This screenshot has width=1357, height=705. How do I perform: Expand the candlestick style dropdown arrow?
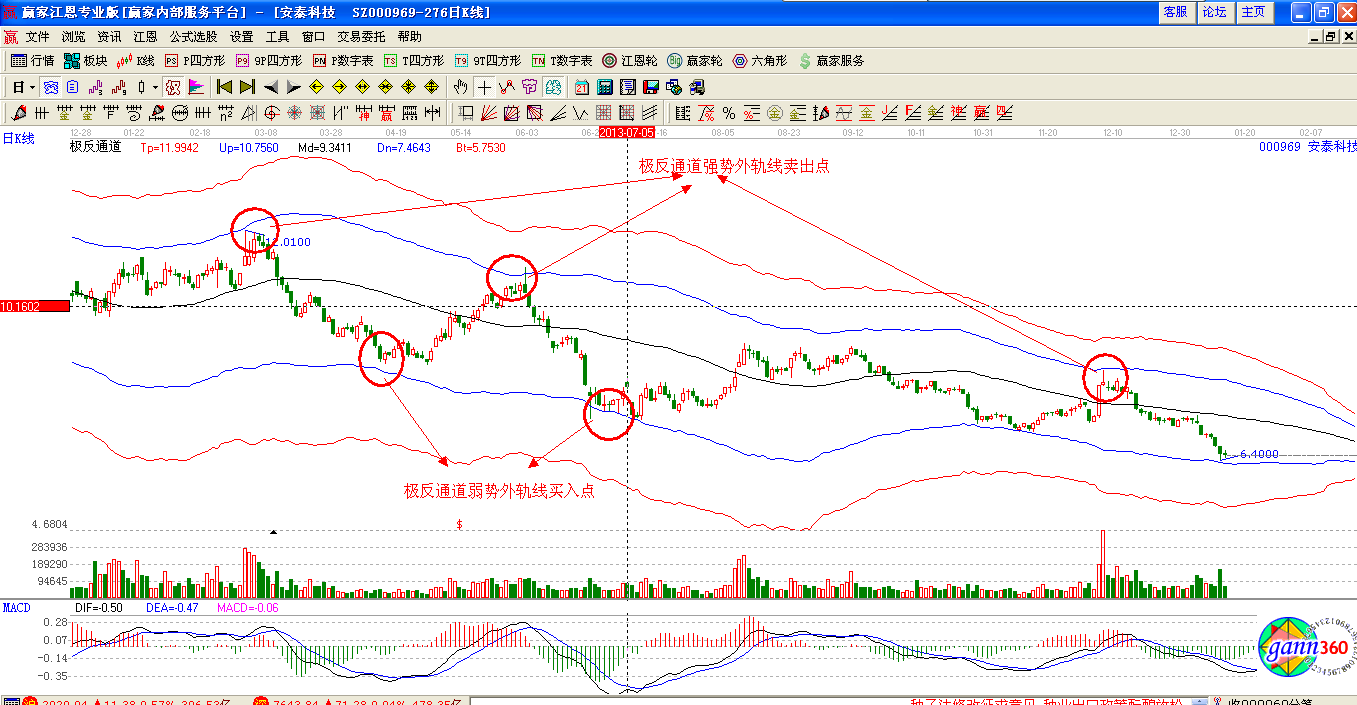pos(155,87)
